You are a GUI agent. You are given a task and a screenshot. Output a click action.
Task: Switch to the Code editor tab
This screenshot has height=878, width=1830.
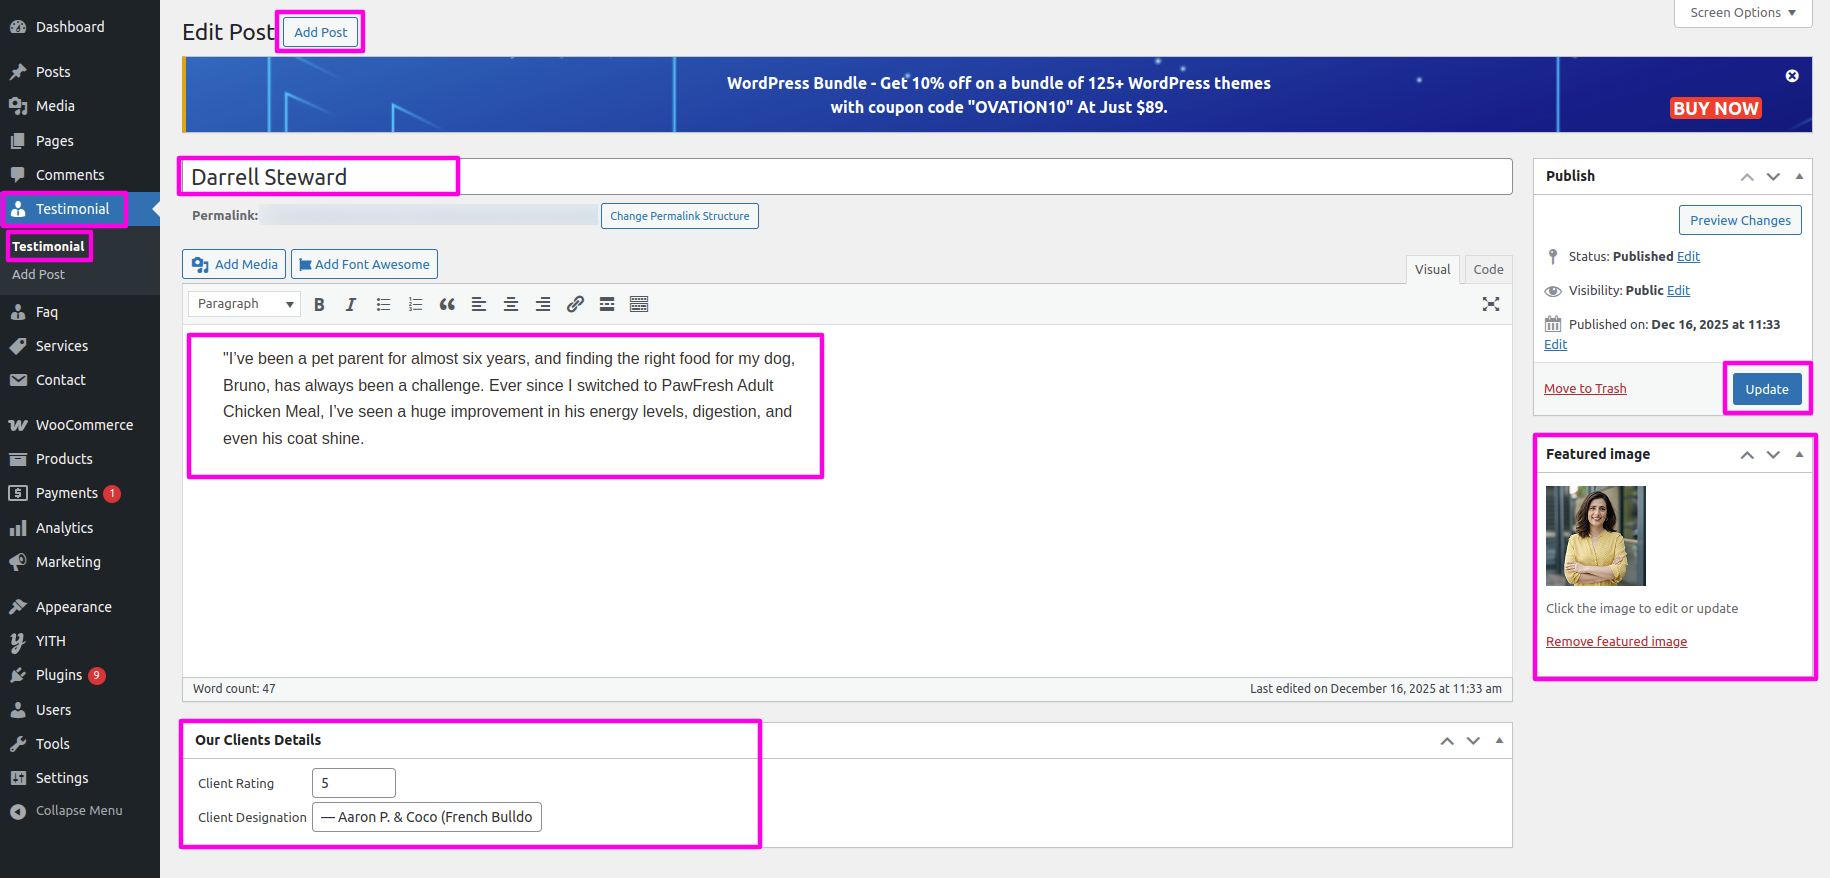pos(1487,269)
